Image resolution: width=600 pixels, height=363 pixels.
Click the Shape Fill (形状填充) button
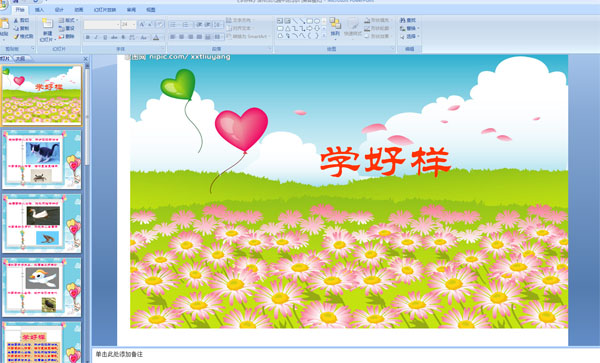click(377, 20)
